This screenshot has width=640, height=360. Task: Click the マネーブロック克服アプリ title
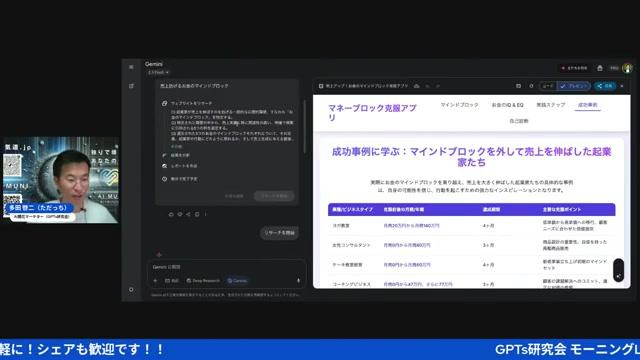(372, 112)
